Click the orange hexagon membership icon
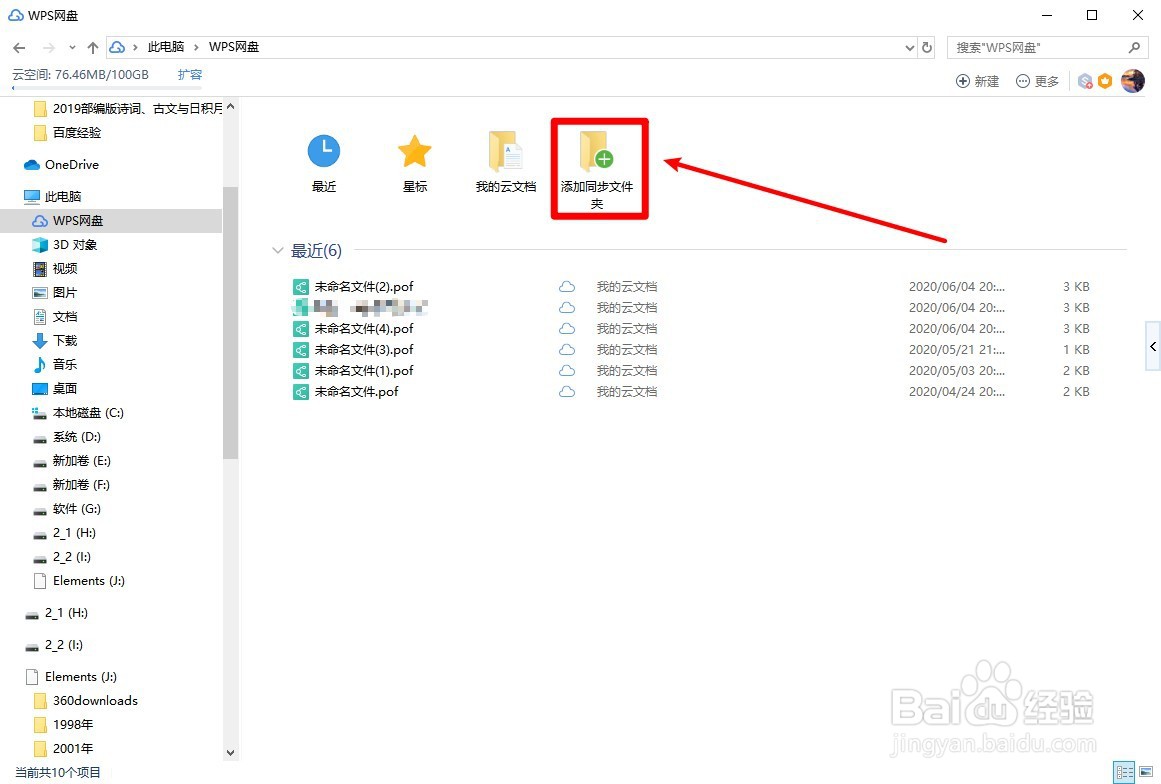The width and height of the screenshot is (1161, 784). click(1105, 81)
